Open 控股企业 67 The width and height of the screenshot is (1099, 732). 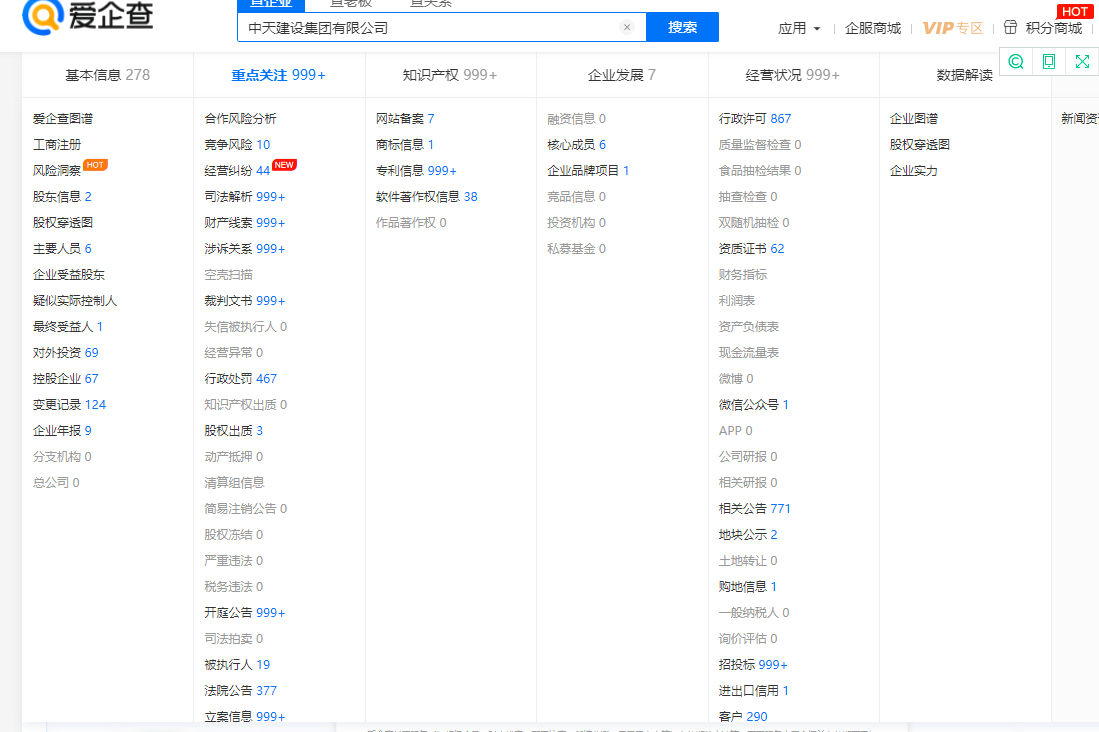[65, 378]
